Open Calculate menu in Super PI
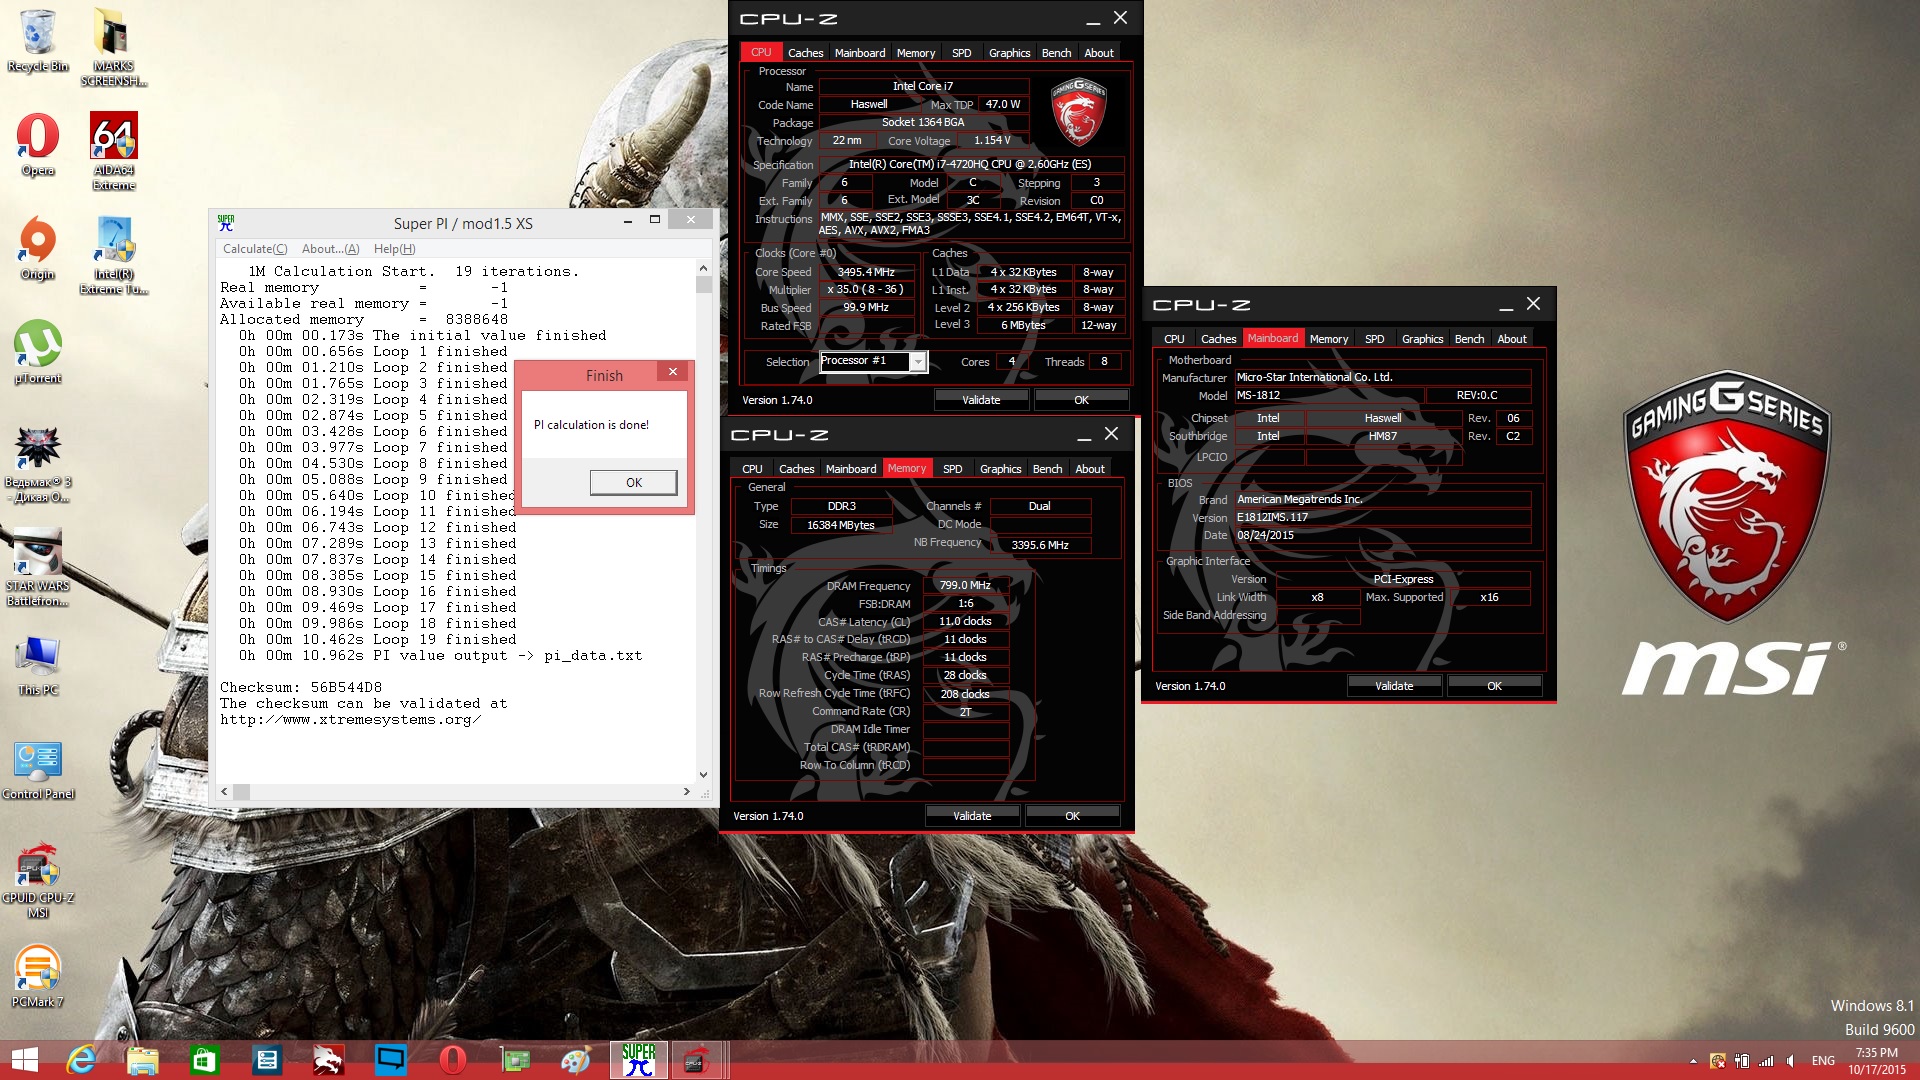1920x1080 pixels. 255,249
